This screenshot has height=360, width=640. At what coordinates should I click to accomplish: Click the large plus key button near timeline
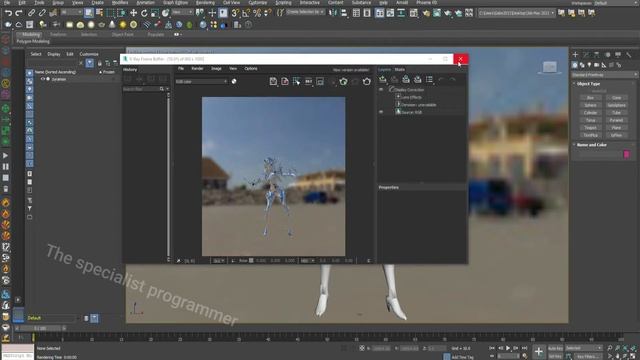(x=538, y=351)
